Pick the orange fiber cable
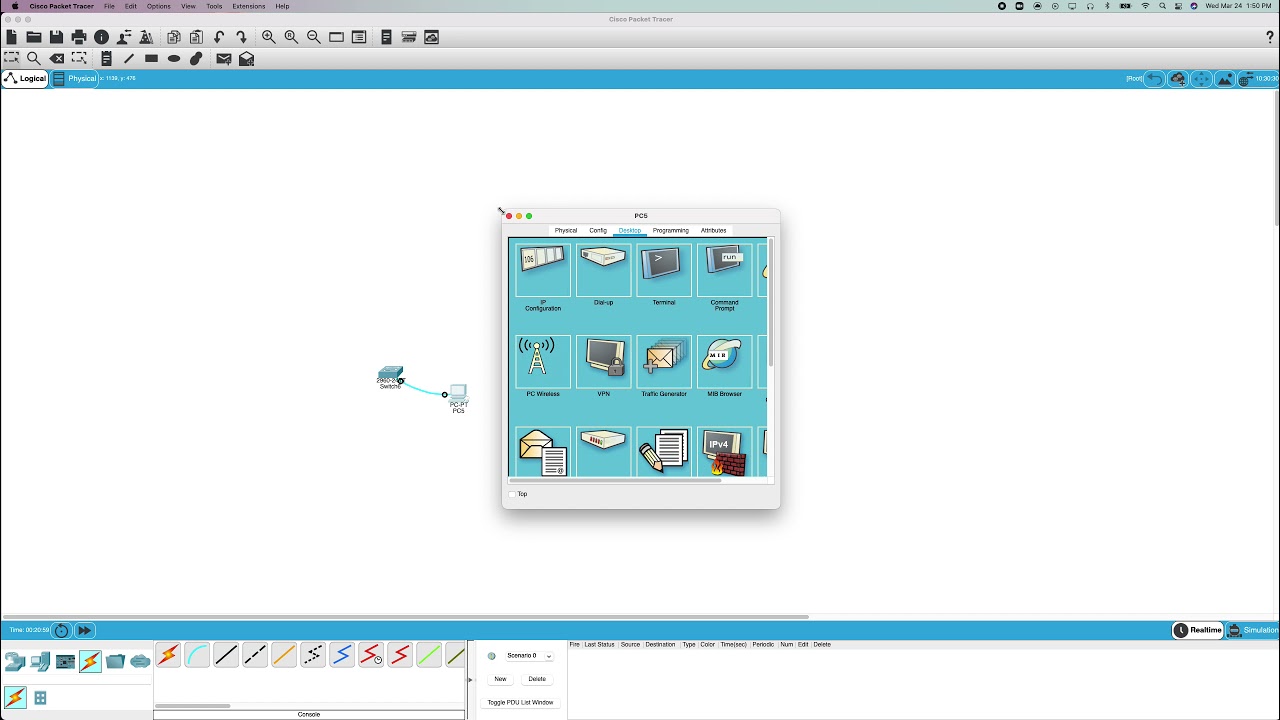The height and width of the screenshot is (720, 1280). (x=284, y=656)
